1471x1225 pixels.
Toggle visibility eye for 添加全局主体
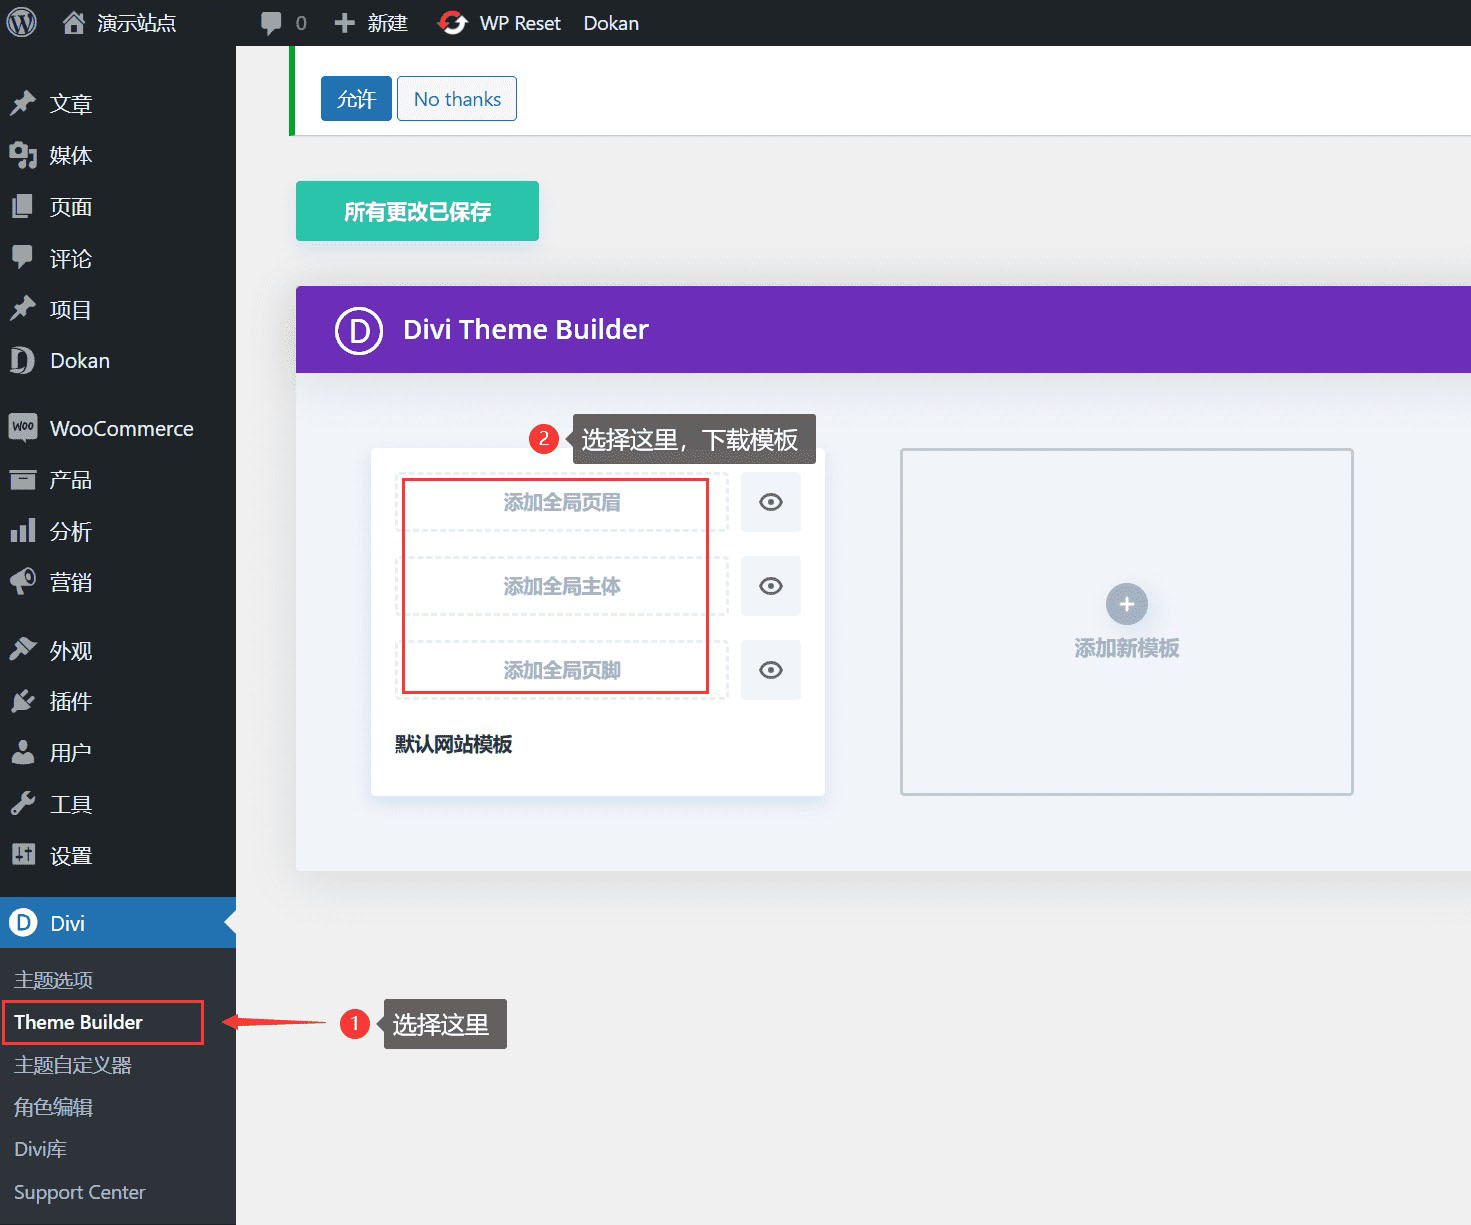point(771,586)
